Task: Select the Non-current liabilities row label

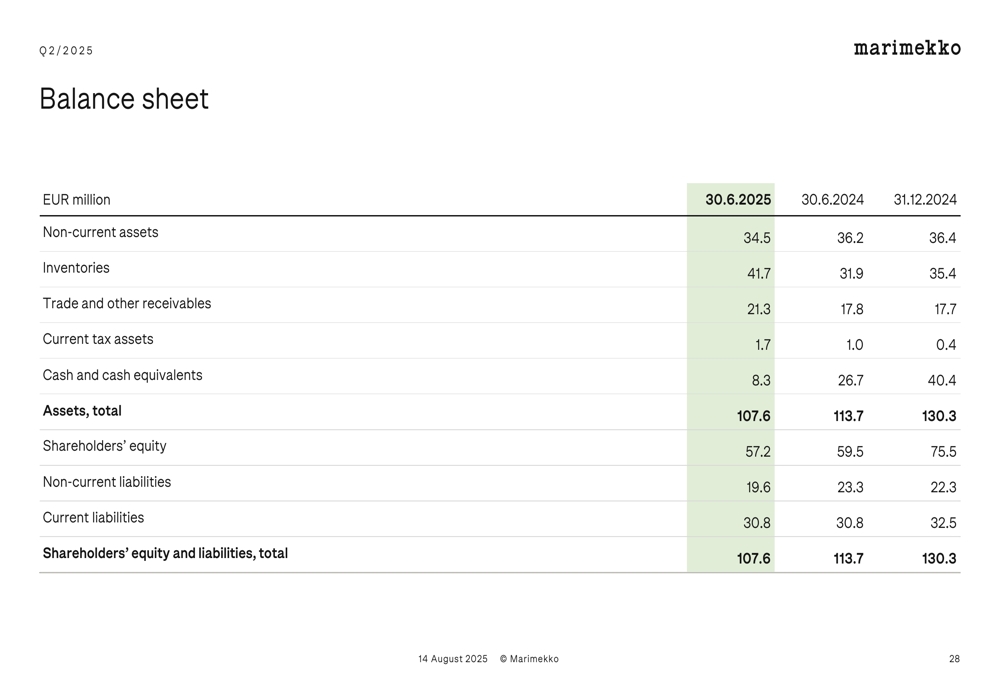Action: (x=107, y=482)
